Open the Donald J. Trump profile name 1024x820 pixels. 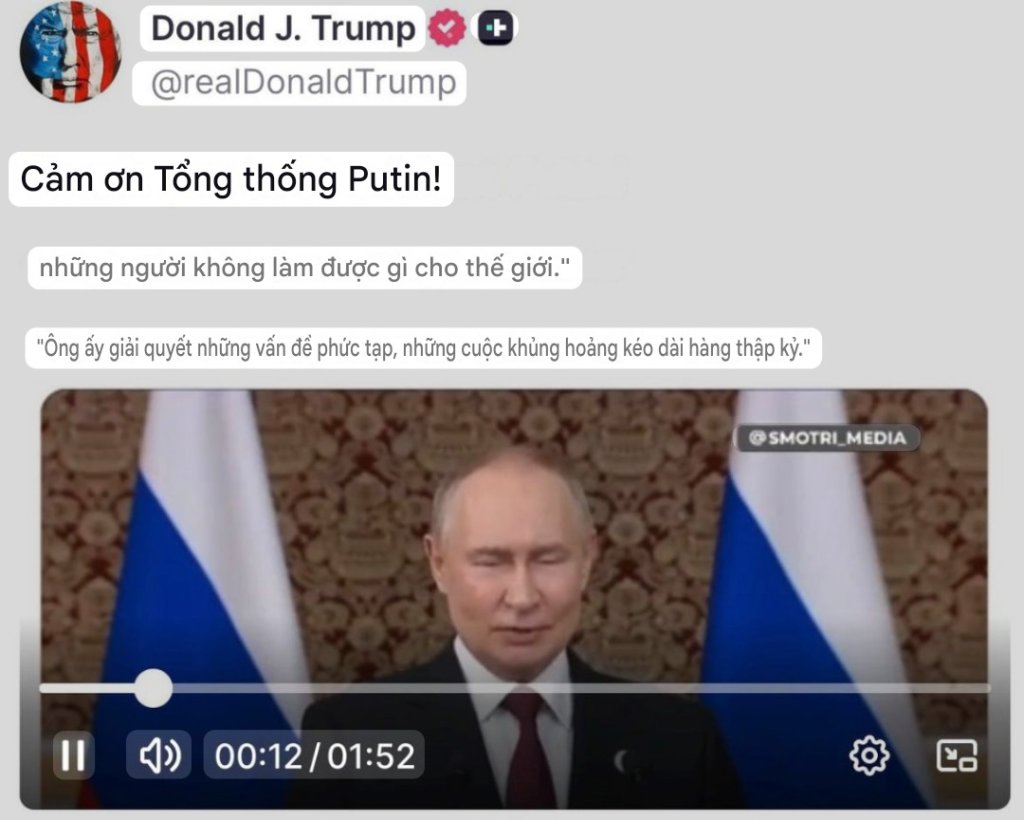click(x=283, y=29)
